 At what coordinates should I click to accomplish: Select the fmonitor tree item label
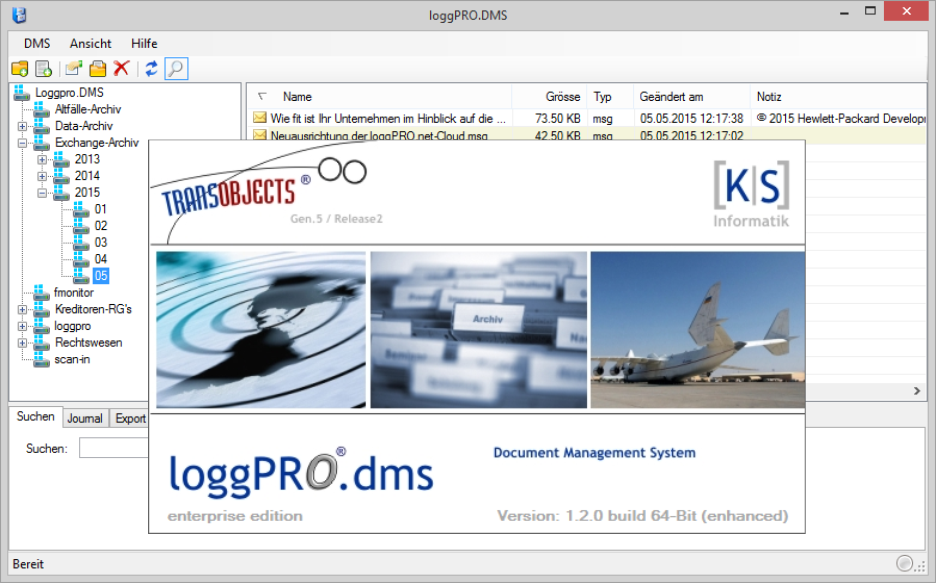73,293
